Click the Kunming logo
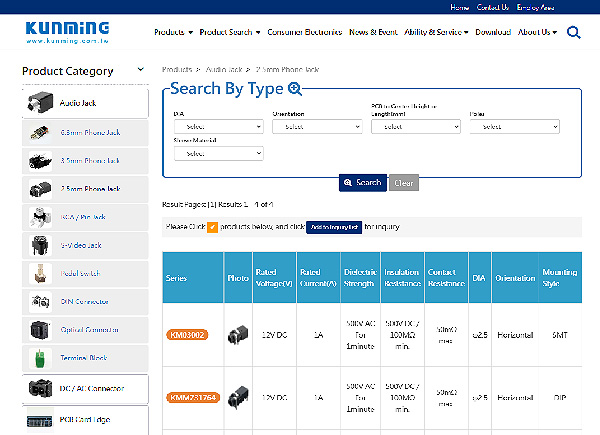600x435 pixels. pos(62,33)
